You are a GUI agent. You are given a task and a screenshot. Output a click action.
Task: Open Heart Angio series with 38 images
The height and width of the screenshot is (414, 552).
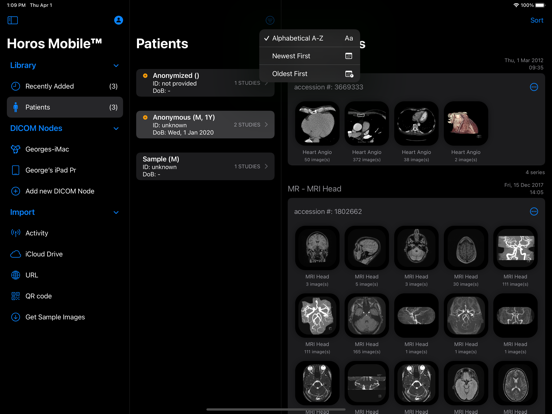[x=416, y=124]
